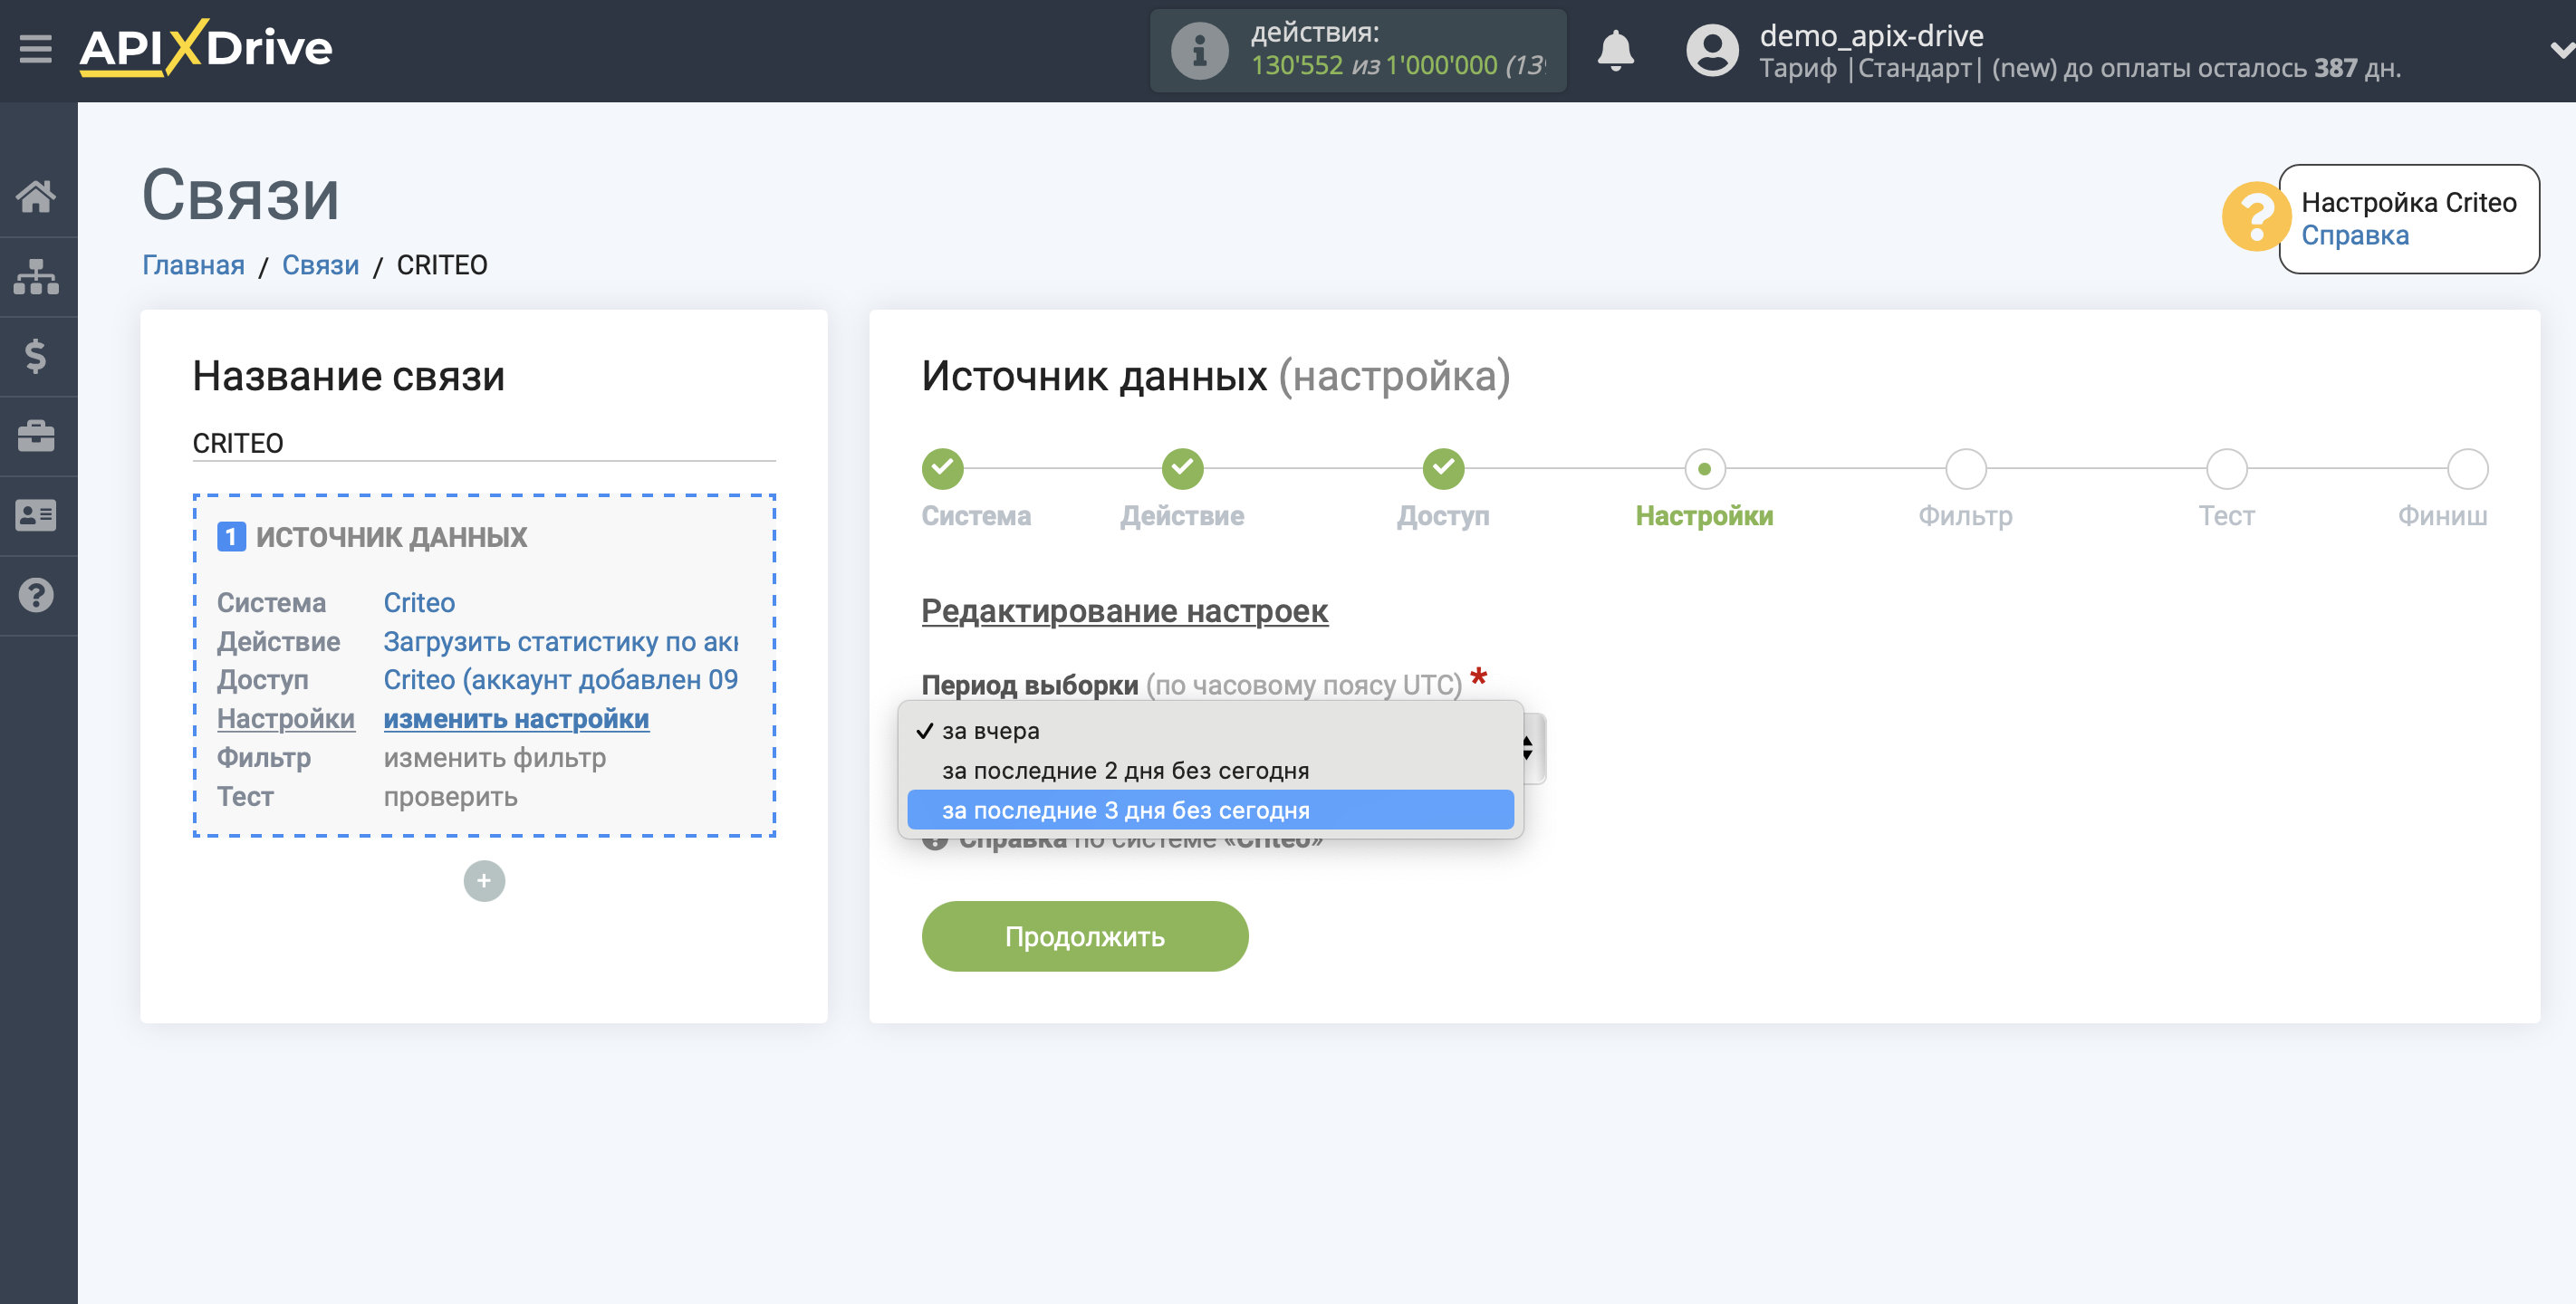Open the contact card icon in sidebar
2576x1304 pixels.
coord(37,515)
